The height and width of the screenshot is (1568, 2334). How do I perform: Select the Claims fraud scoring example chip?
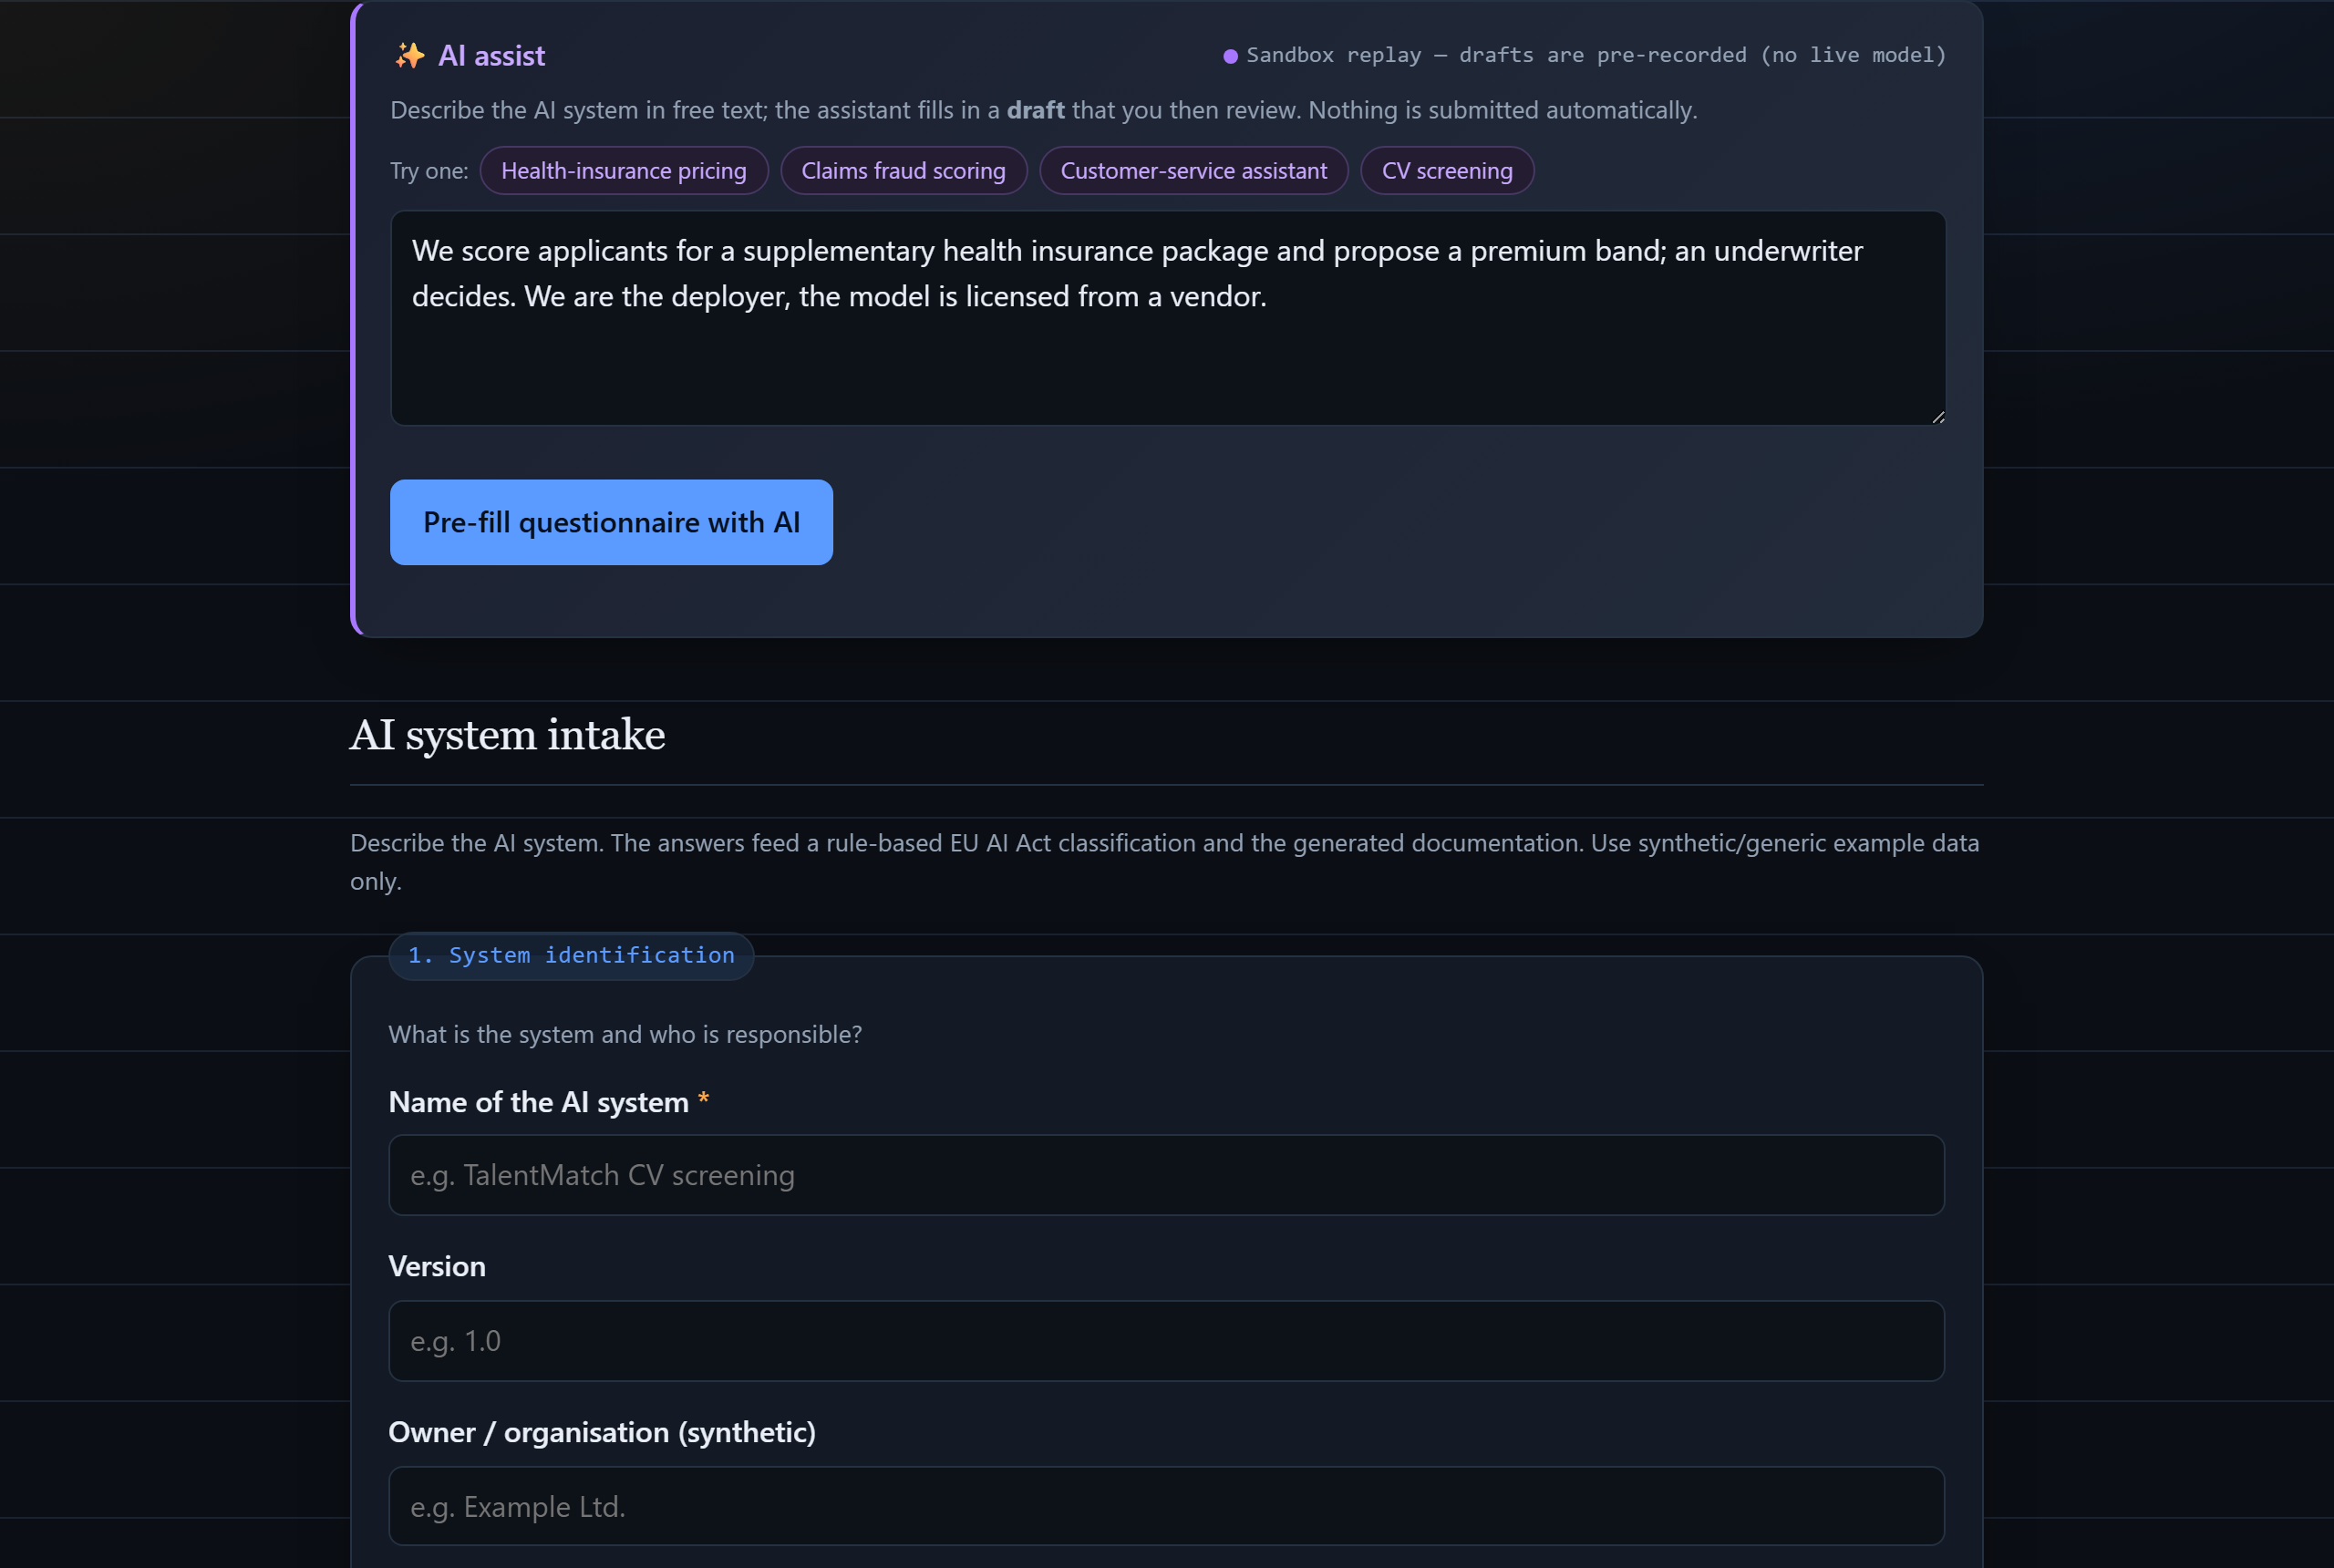click(x=903, y=171)
